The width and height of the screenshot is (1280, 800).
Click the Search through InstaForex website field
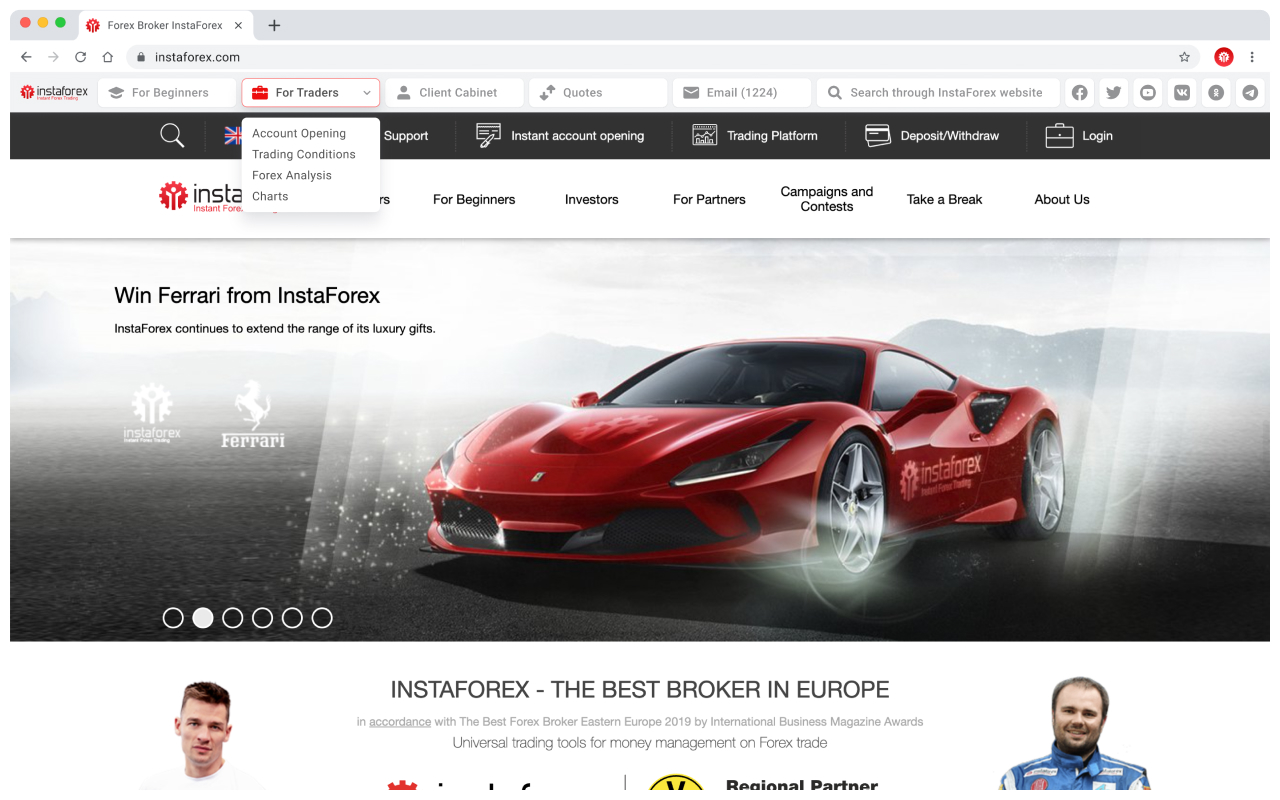(938, 92)
